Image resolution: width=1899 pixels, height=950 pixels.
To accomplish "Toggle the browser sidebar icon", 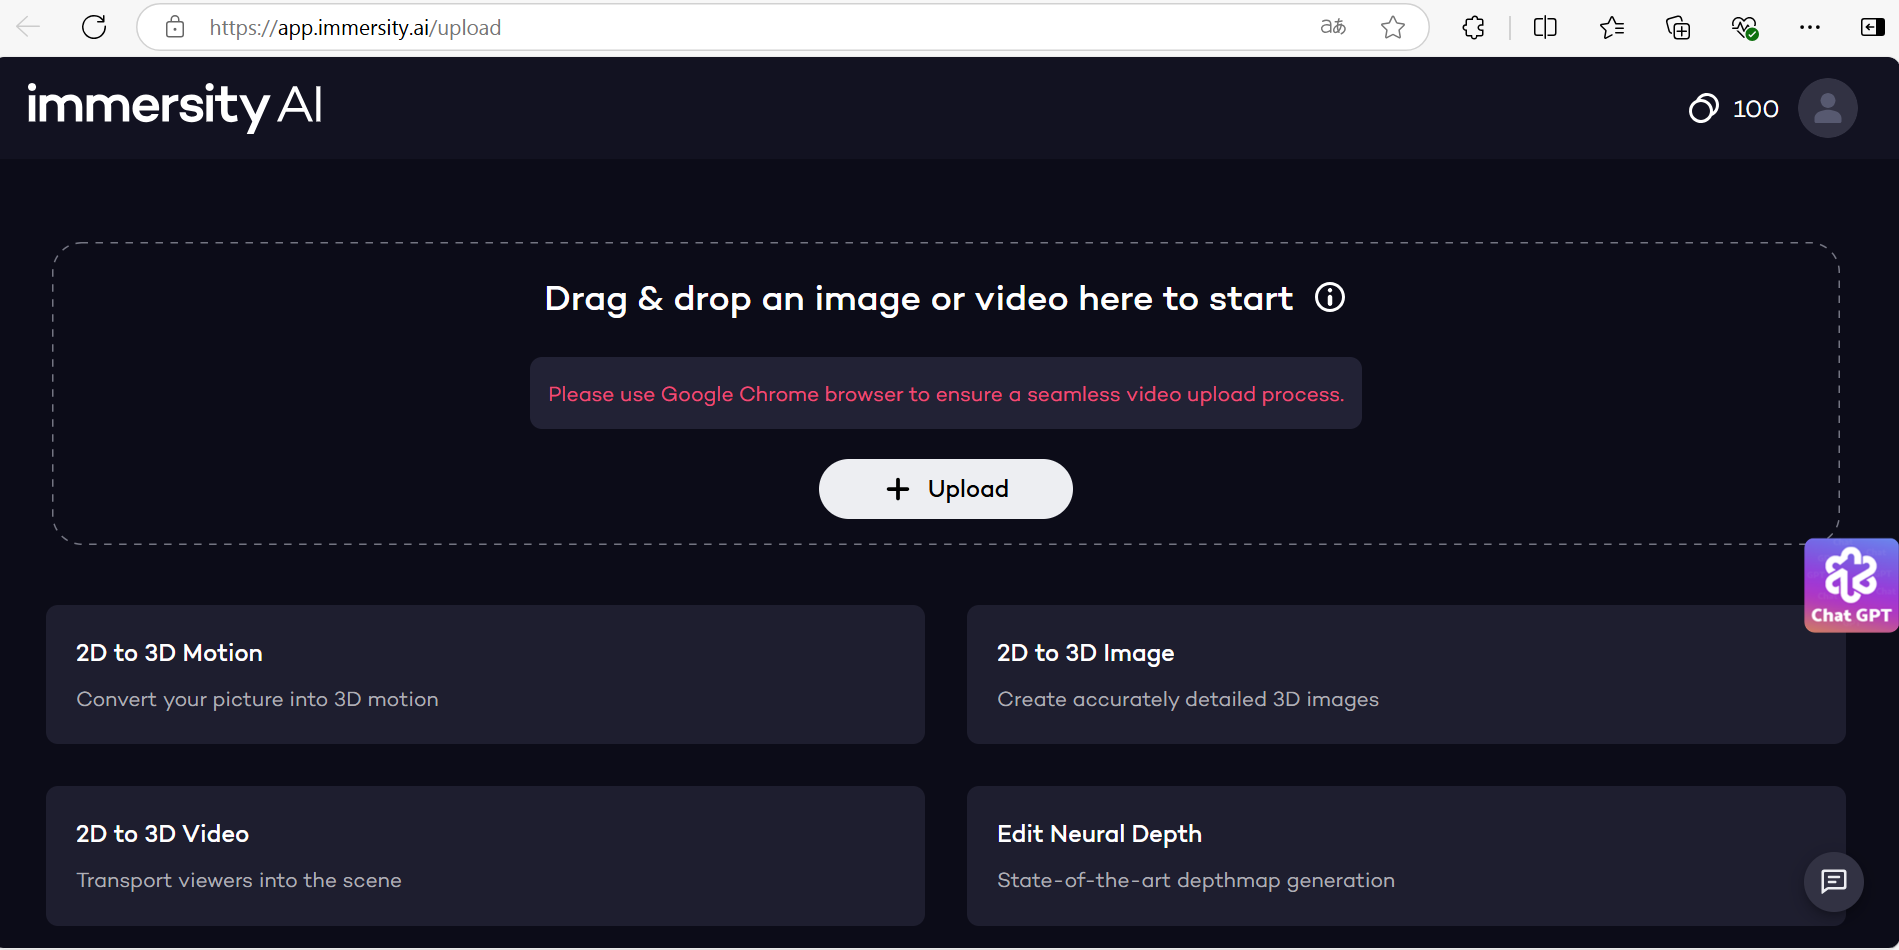I will click(x=1872, y=27).
